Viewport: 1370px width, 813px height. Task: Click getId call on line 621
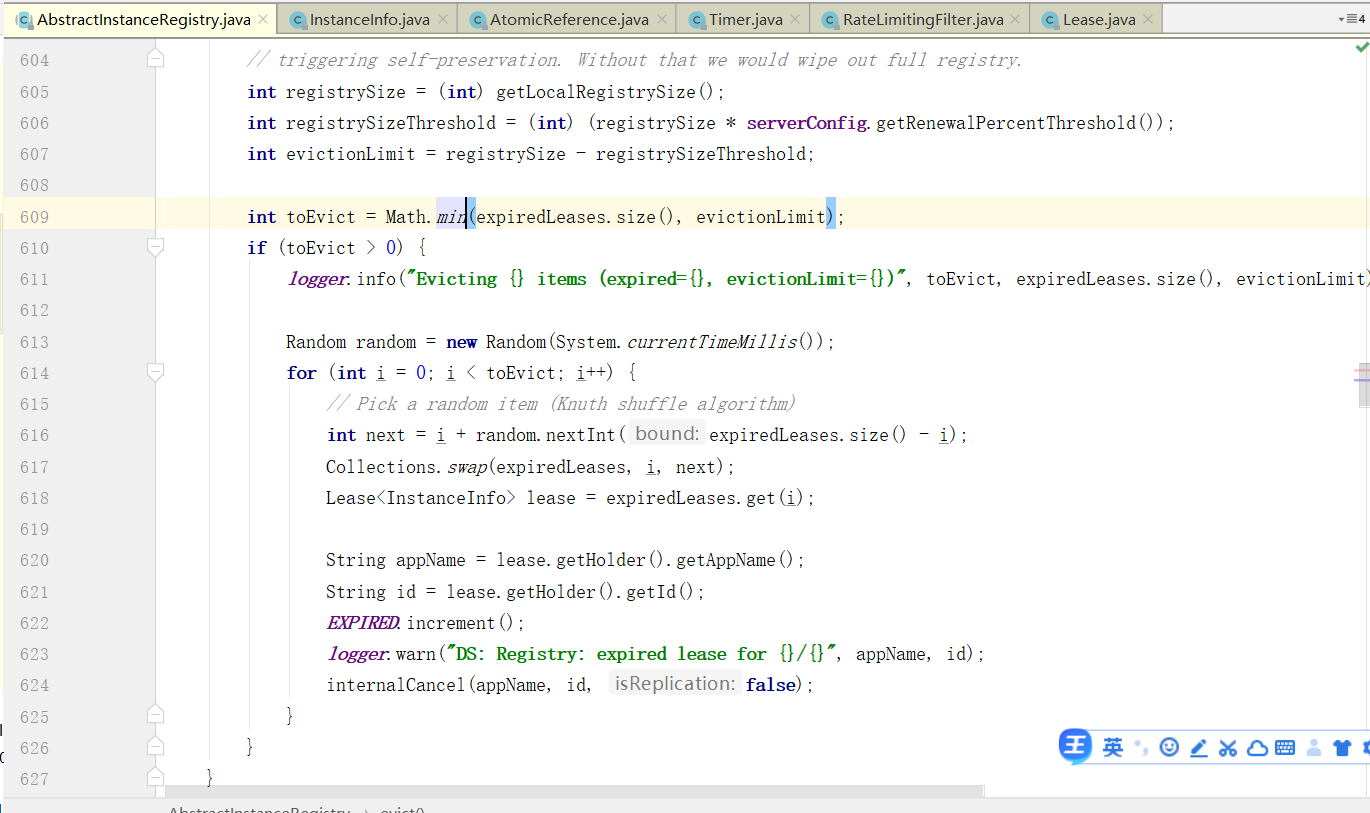pos(651,592)
